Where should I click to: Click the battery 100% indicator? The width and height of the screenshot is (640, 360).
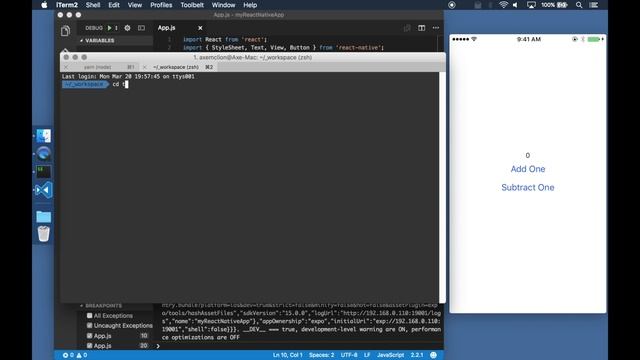coord(554,5)
